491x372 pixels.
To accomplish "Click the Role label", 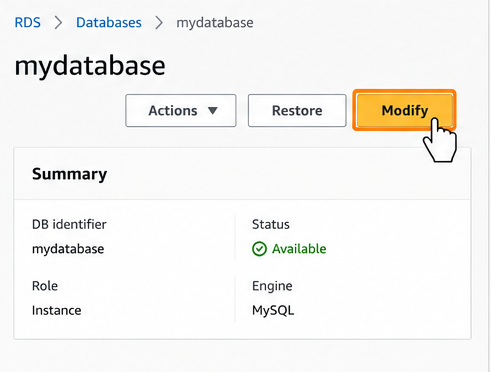I will 45,286.
